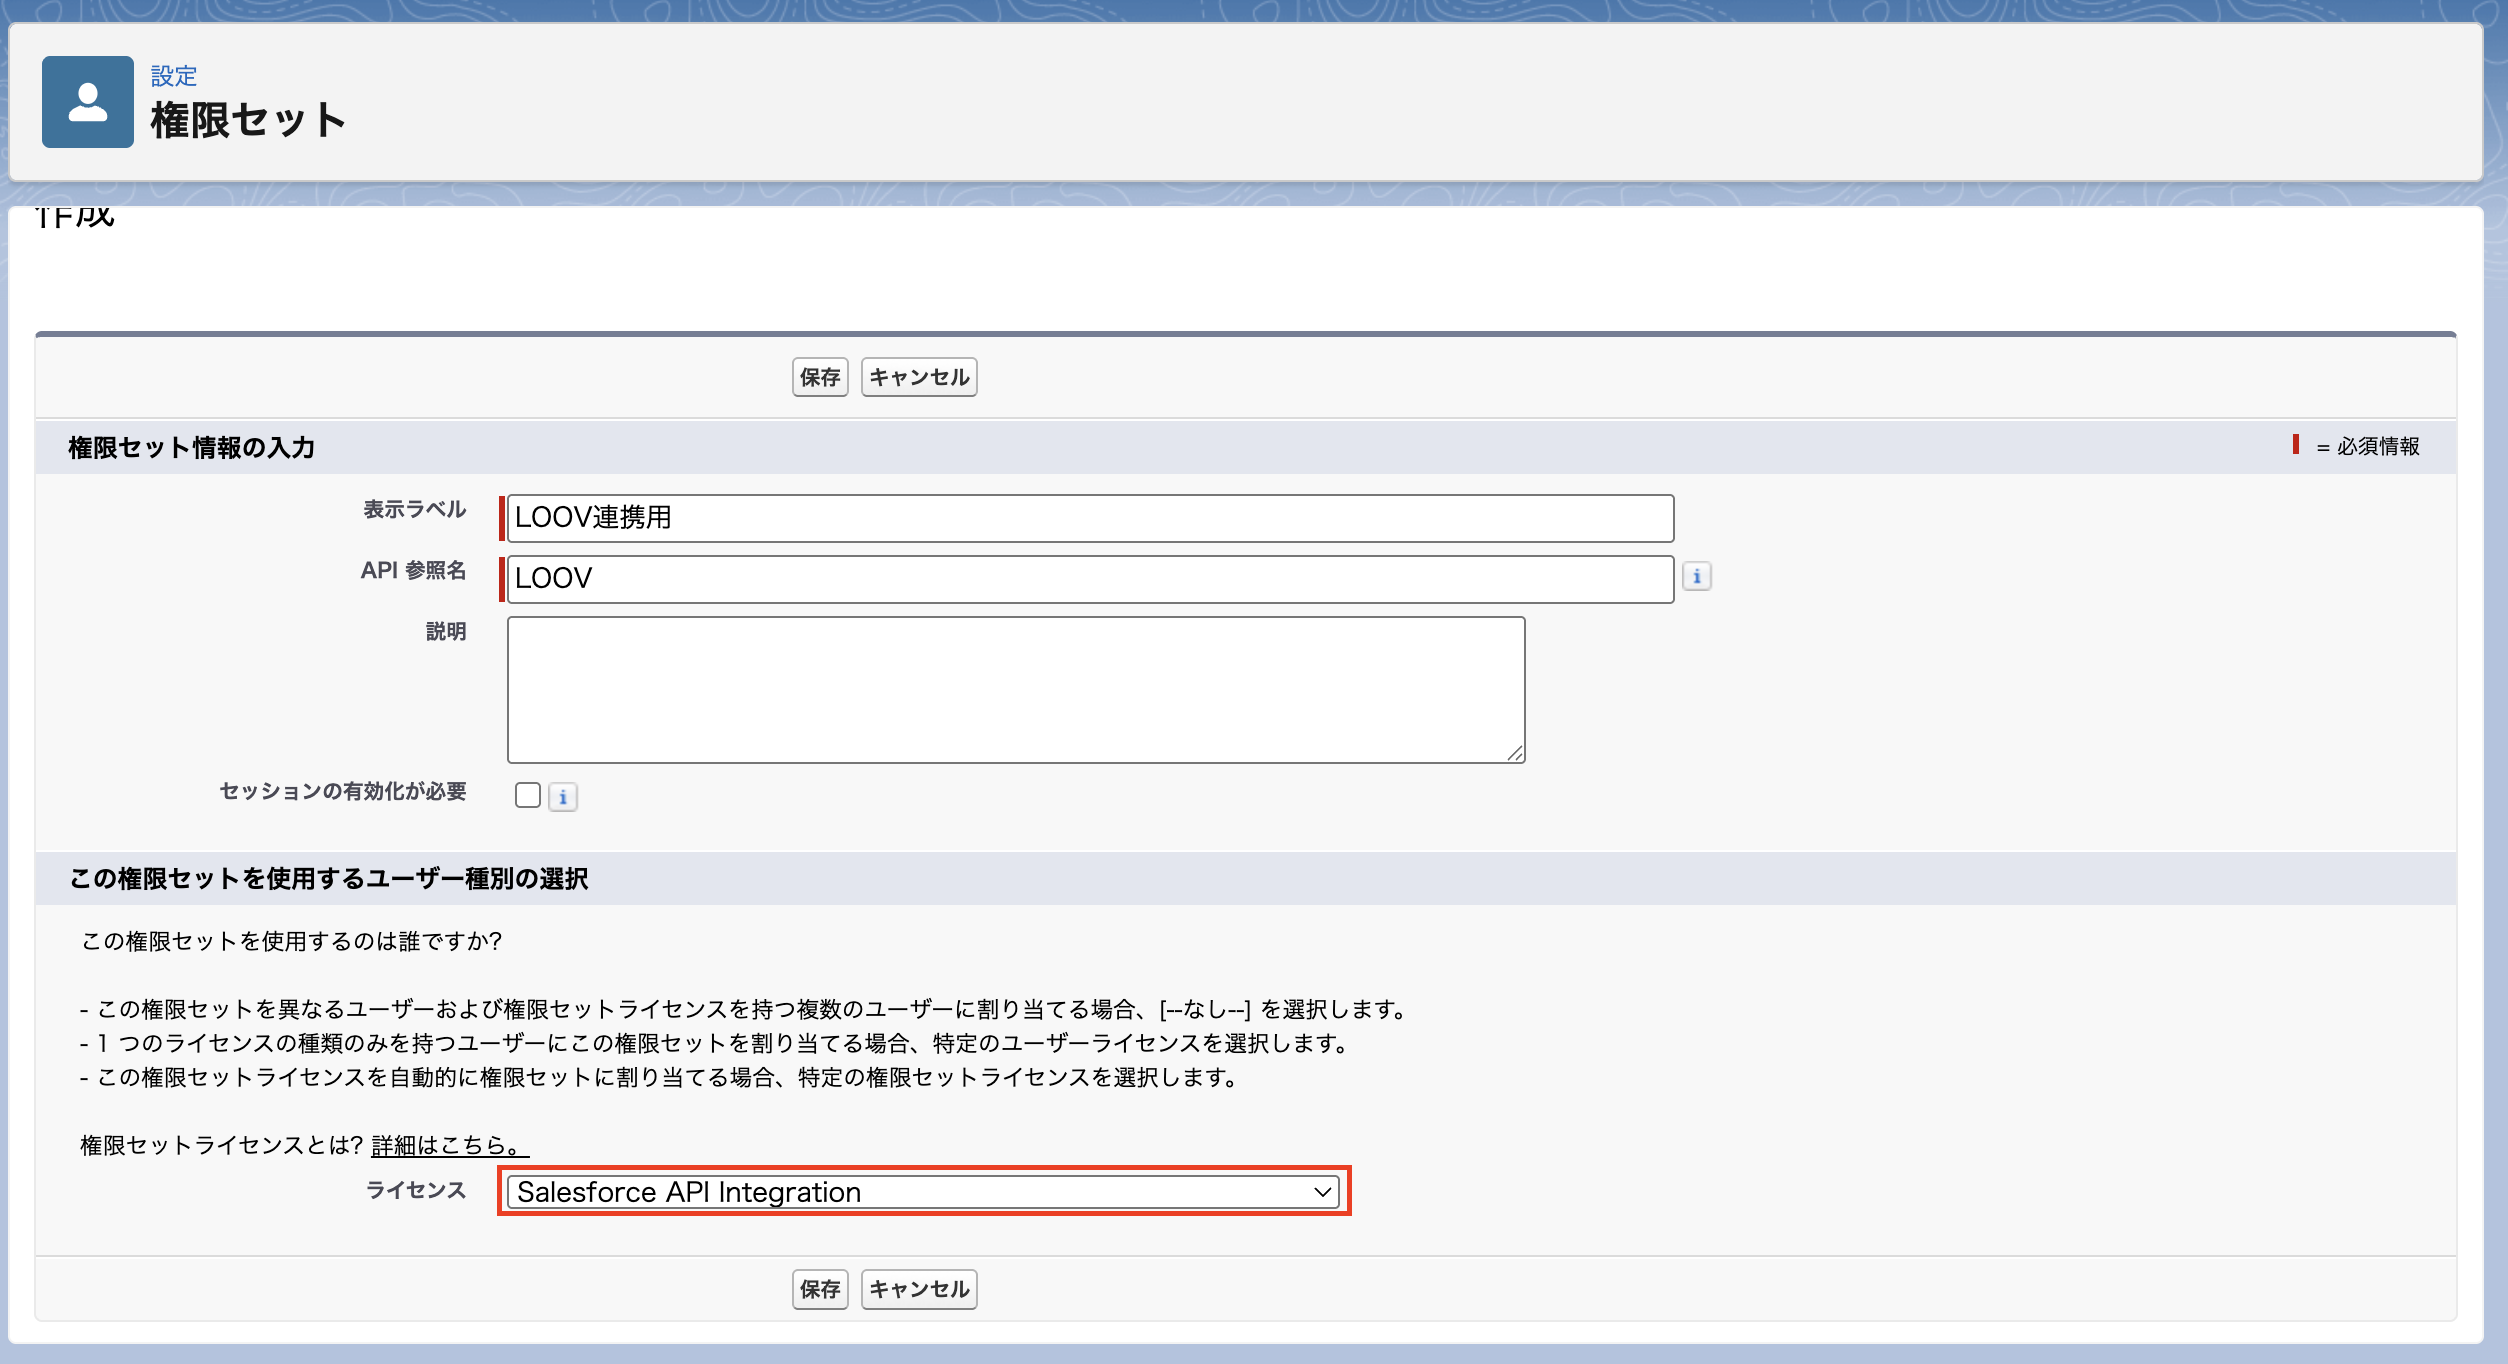Click the セッションの有効化が必要 label text

pyautogui.click(x=343, y=792)
